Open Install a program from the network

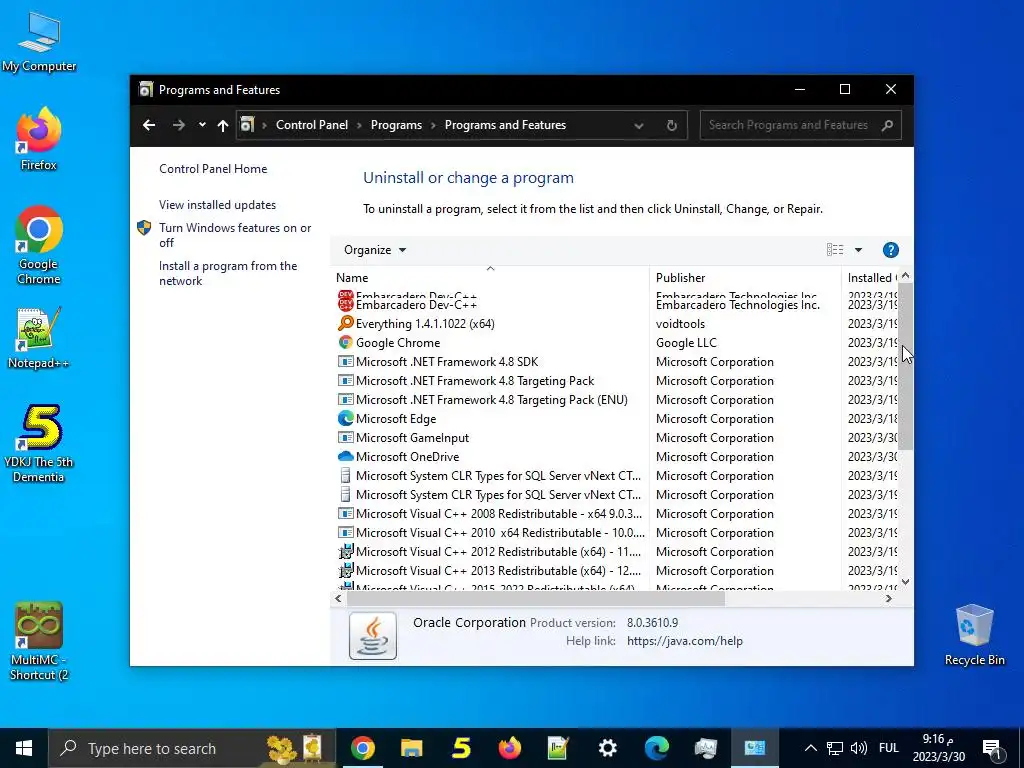coord(228,274)
